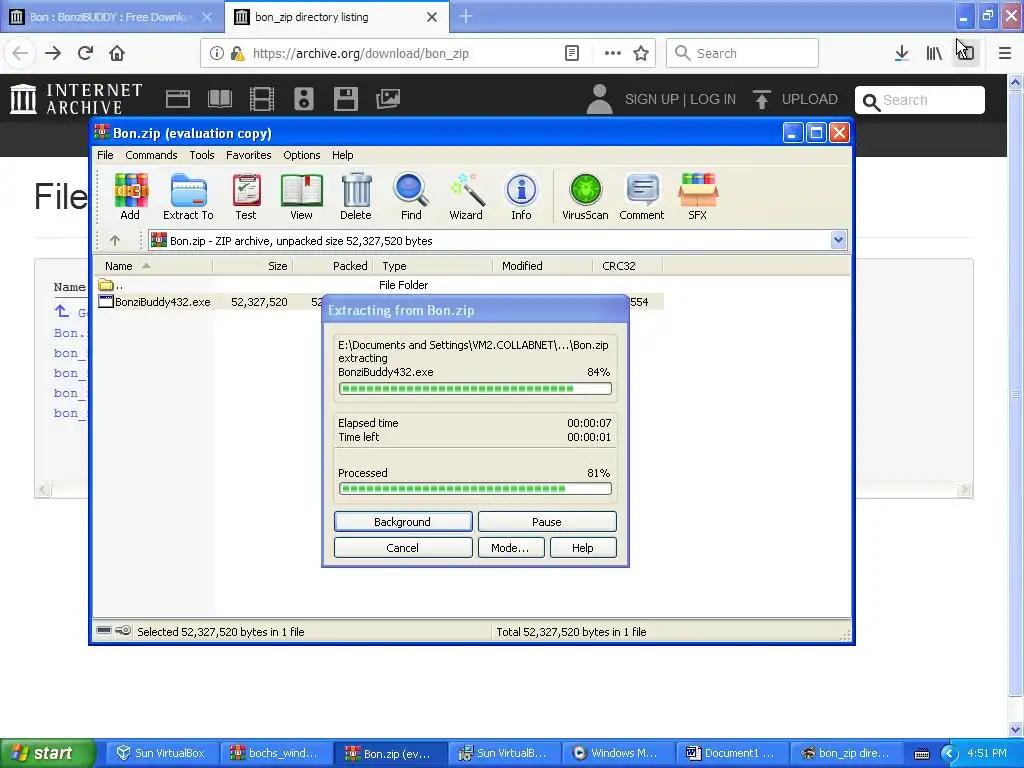Open the Extract To tool
Screen dimensions: 1024x768
tap(188, 197)
